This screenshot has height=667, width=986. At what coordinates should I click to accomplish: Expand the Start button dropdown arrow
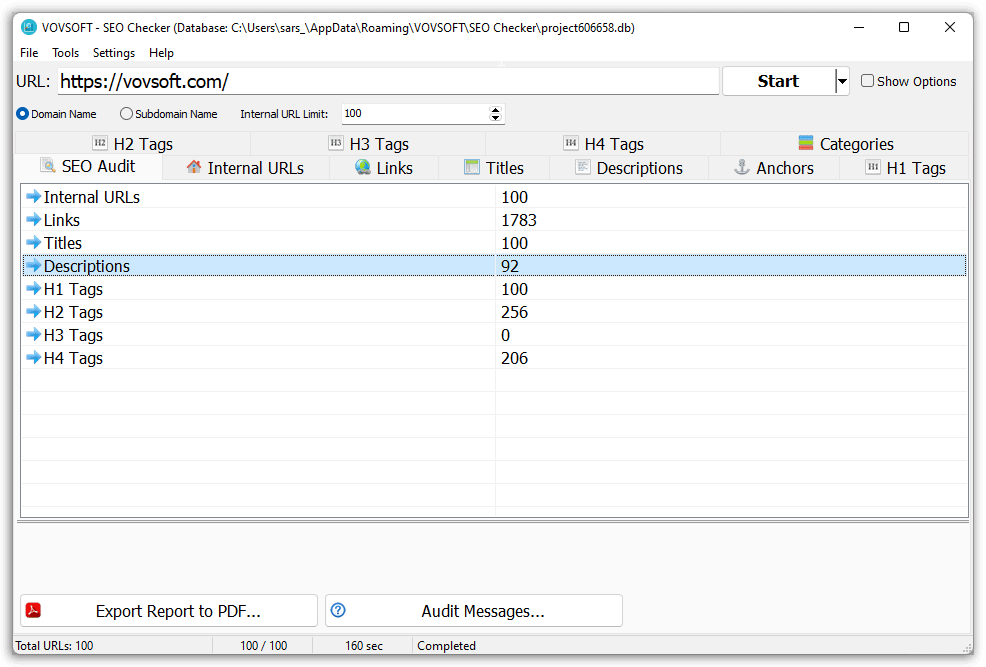842,81
